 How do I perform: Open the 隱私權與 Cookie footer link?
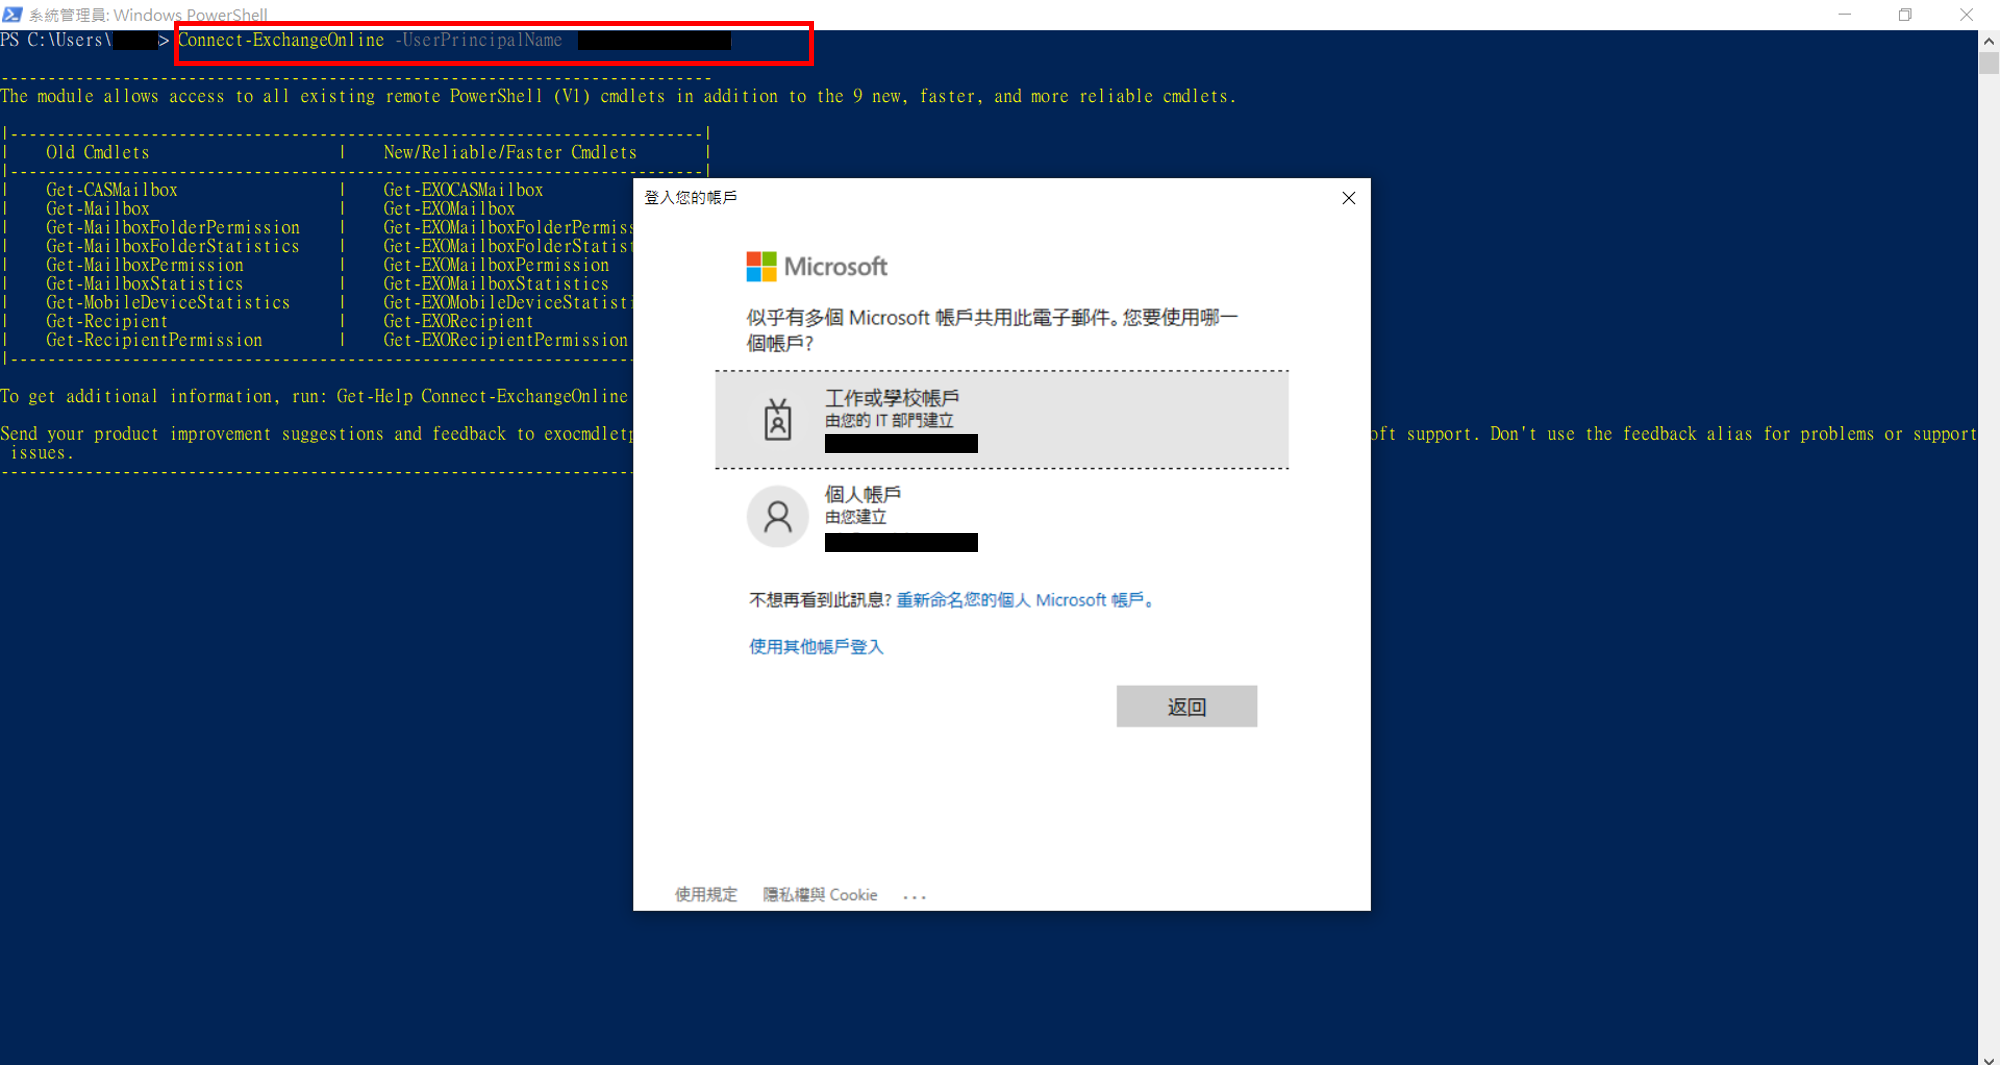click(x=819, y=895)
